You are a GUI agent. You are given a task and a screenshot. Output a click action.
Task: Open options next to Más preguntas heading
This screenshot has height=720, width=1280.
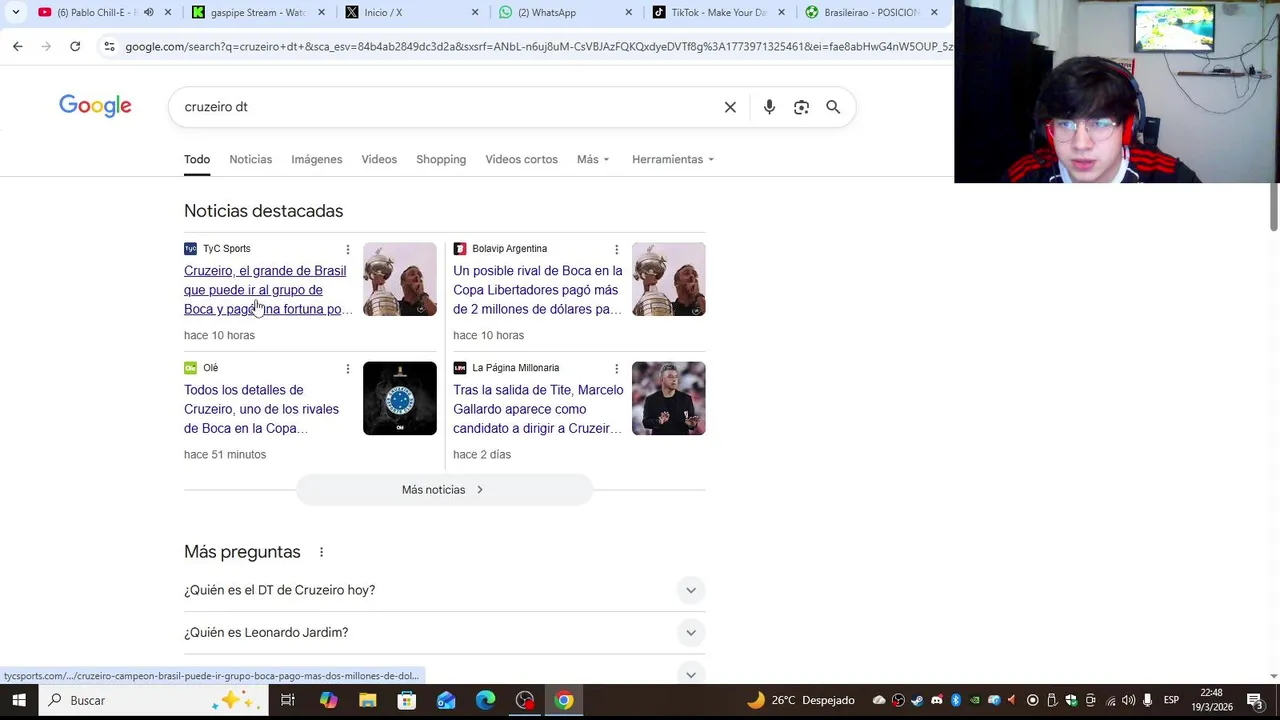click(x=321, y=552)
